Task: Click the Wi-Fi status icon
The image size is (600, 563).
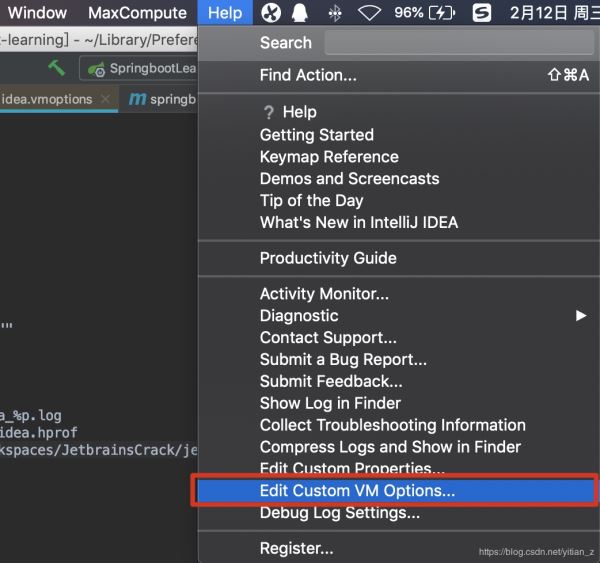Action: tap(370, 13)
